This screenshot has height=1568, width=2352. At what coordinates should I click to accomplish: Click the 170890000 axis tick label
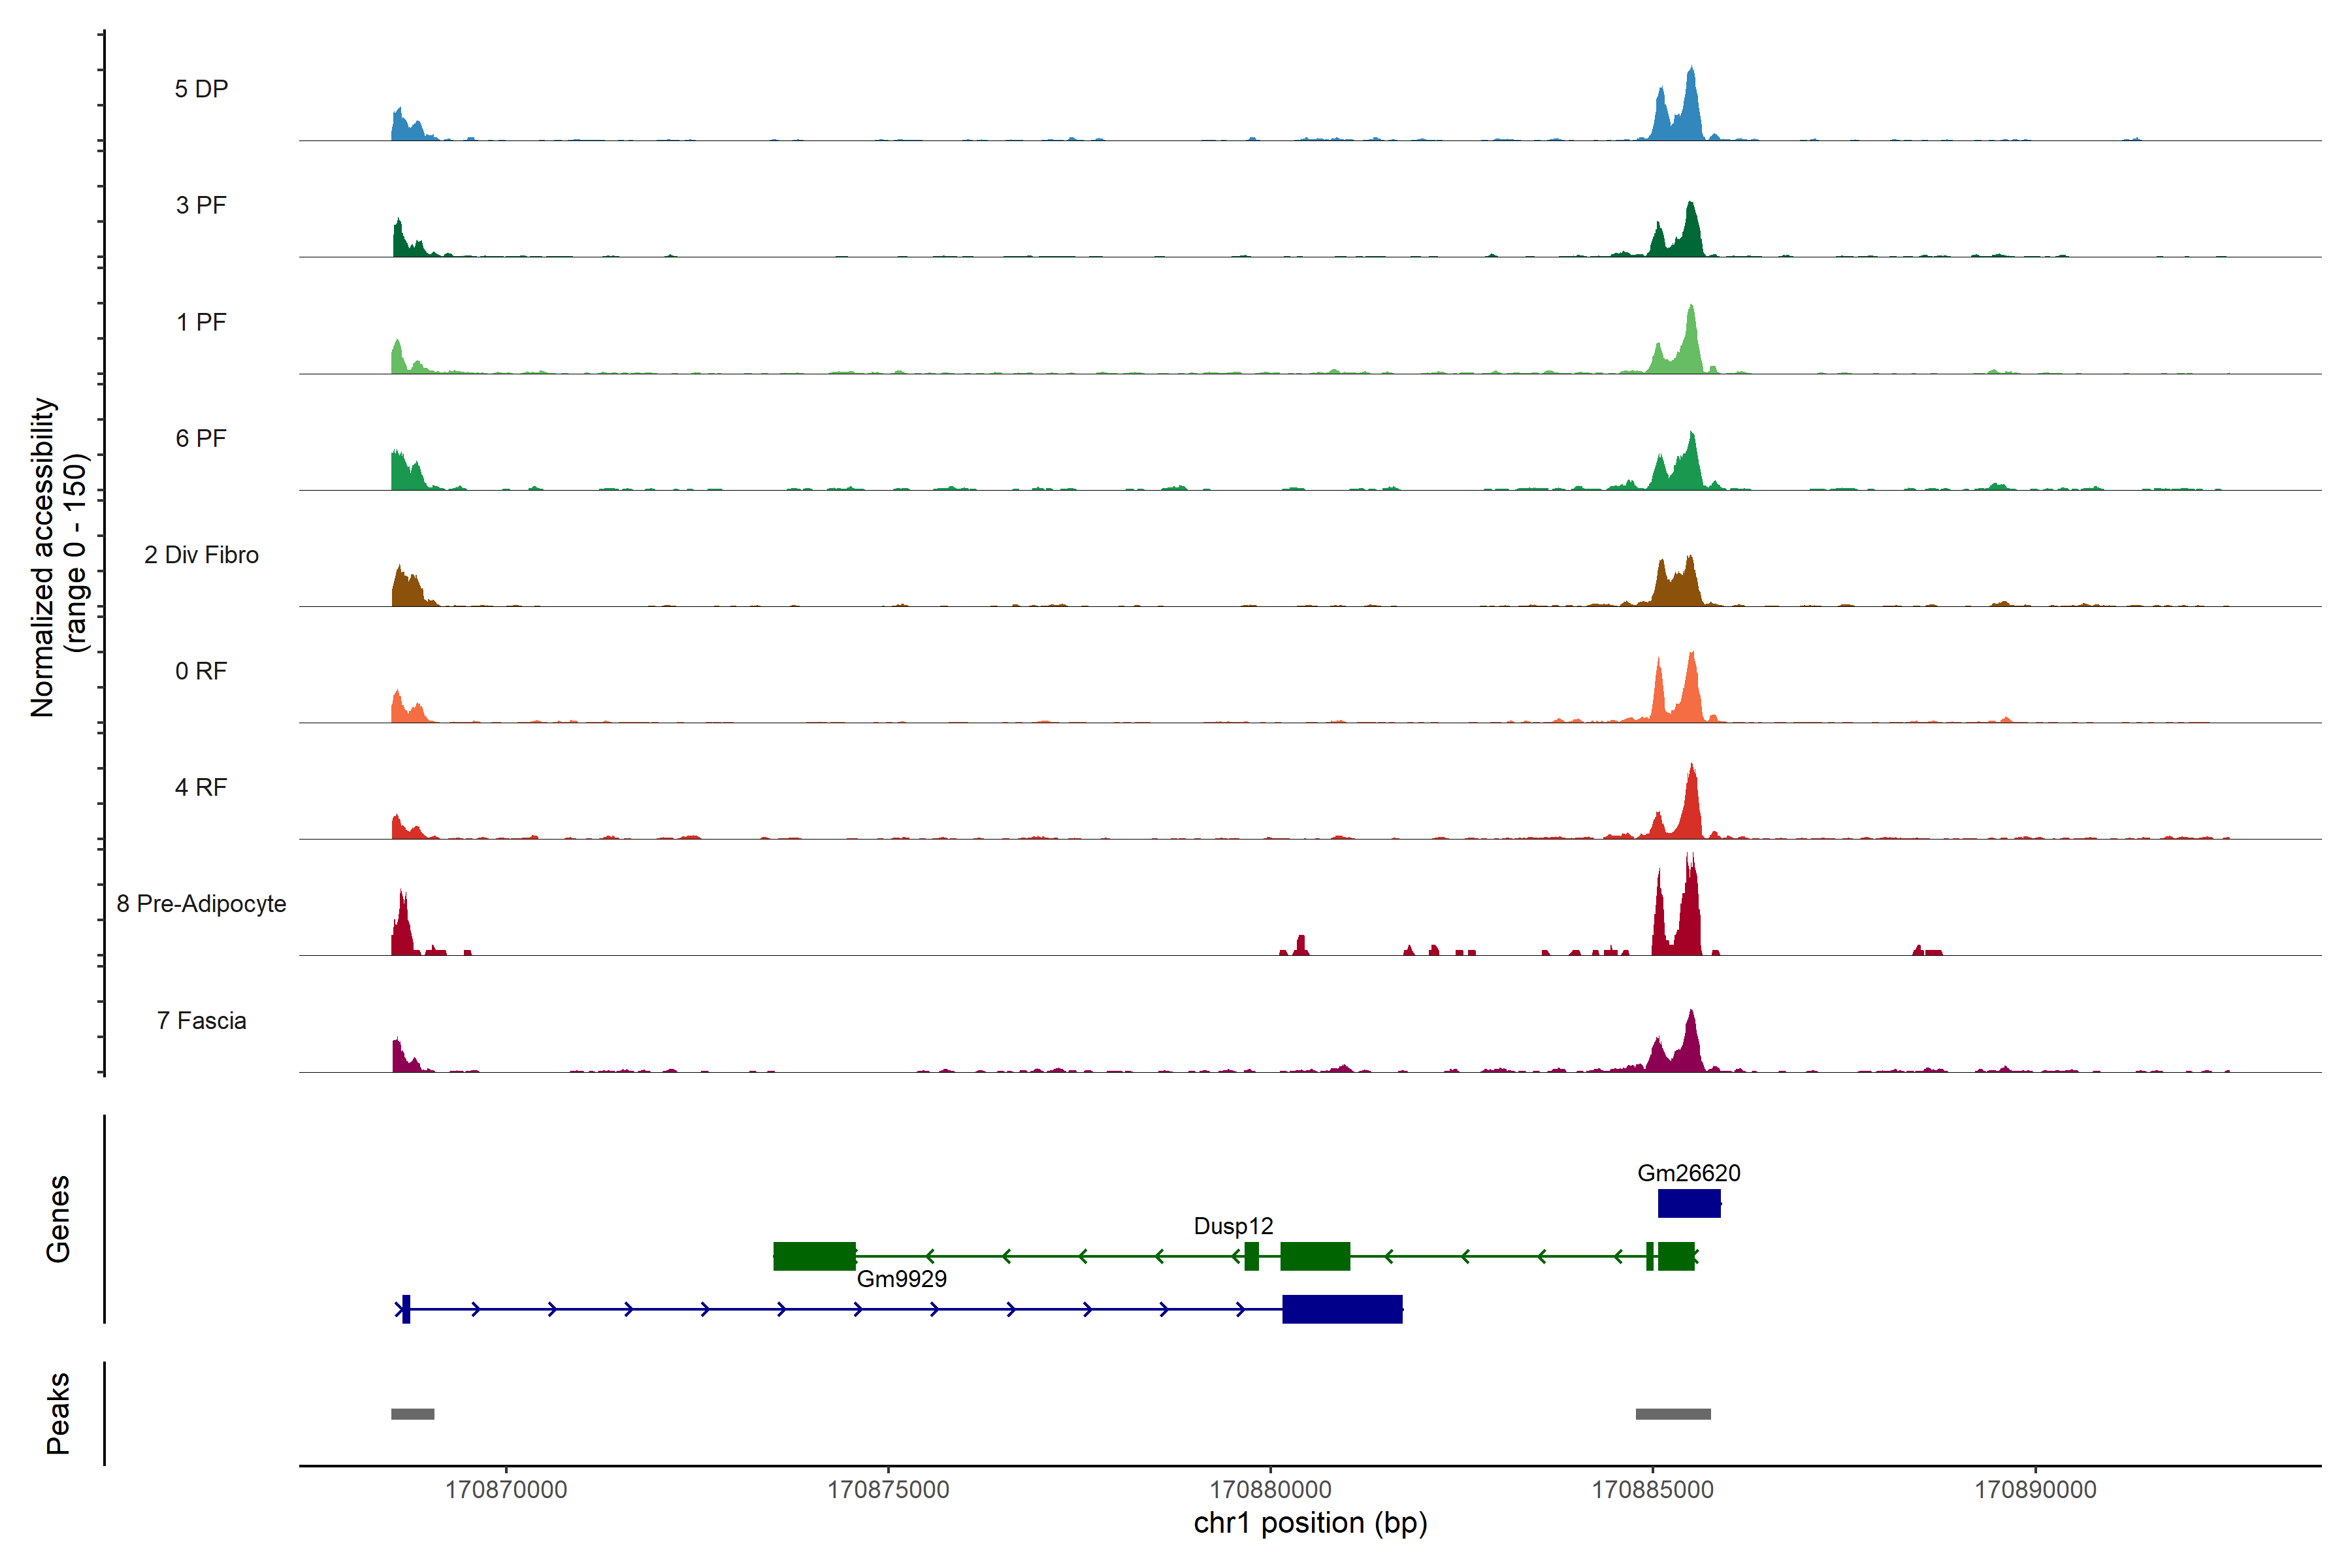[x=2035, y=1490]
